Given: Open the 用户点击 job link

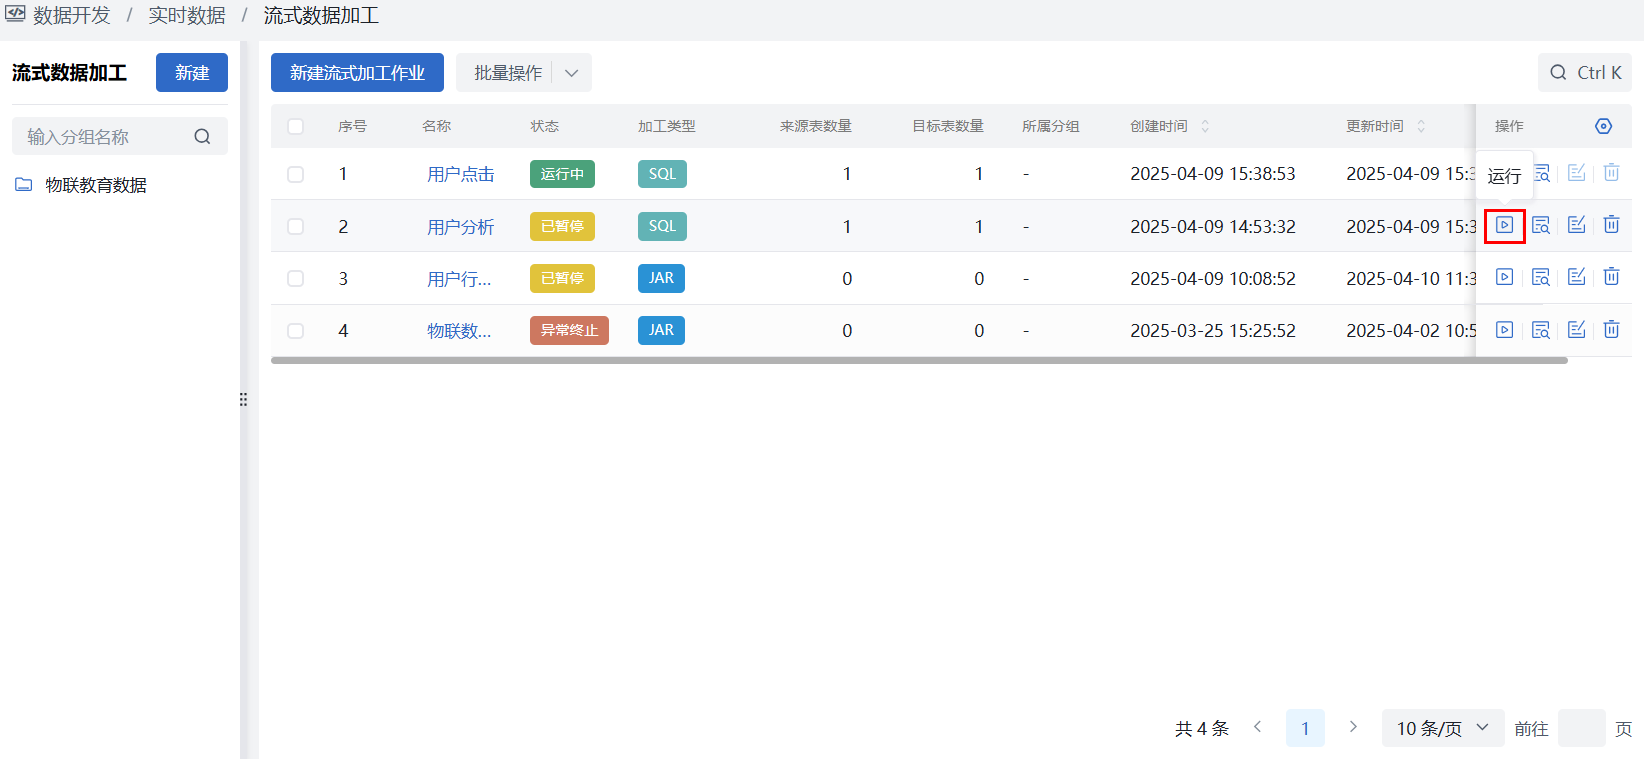Looking at the screenshot, I should point(461,174).
